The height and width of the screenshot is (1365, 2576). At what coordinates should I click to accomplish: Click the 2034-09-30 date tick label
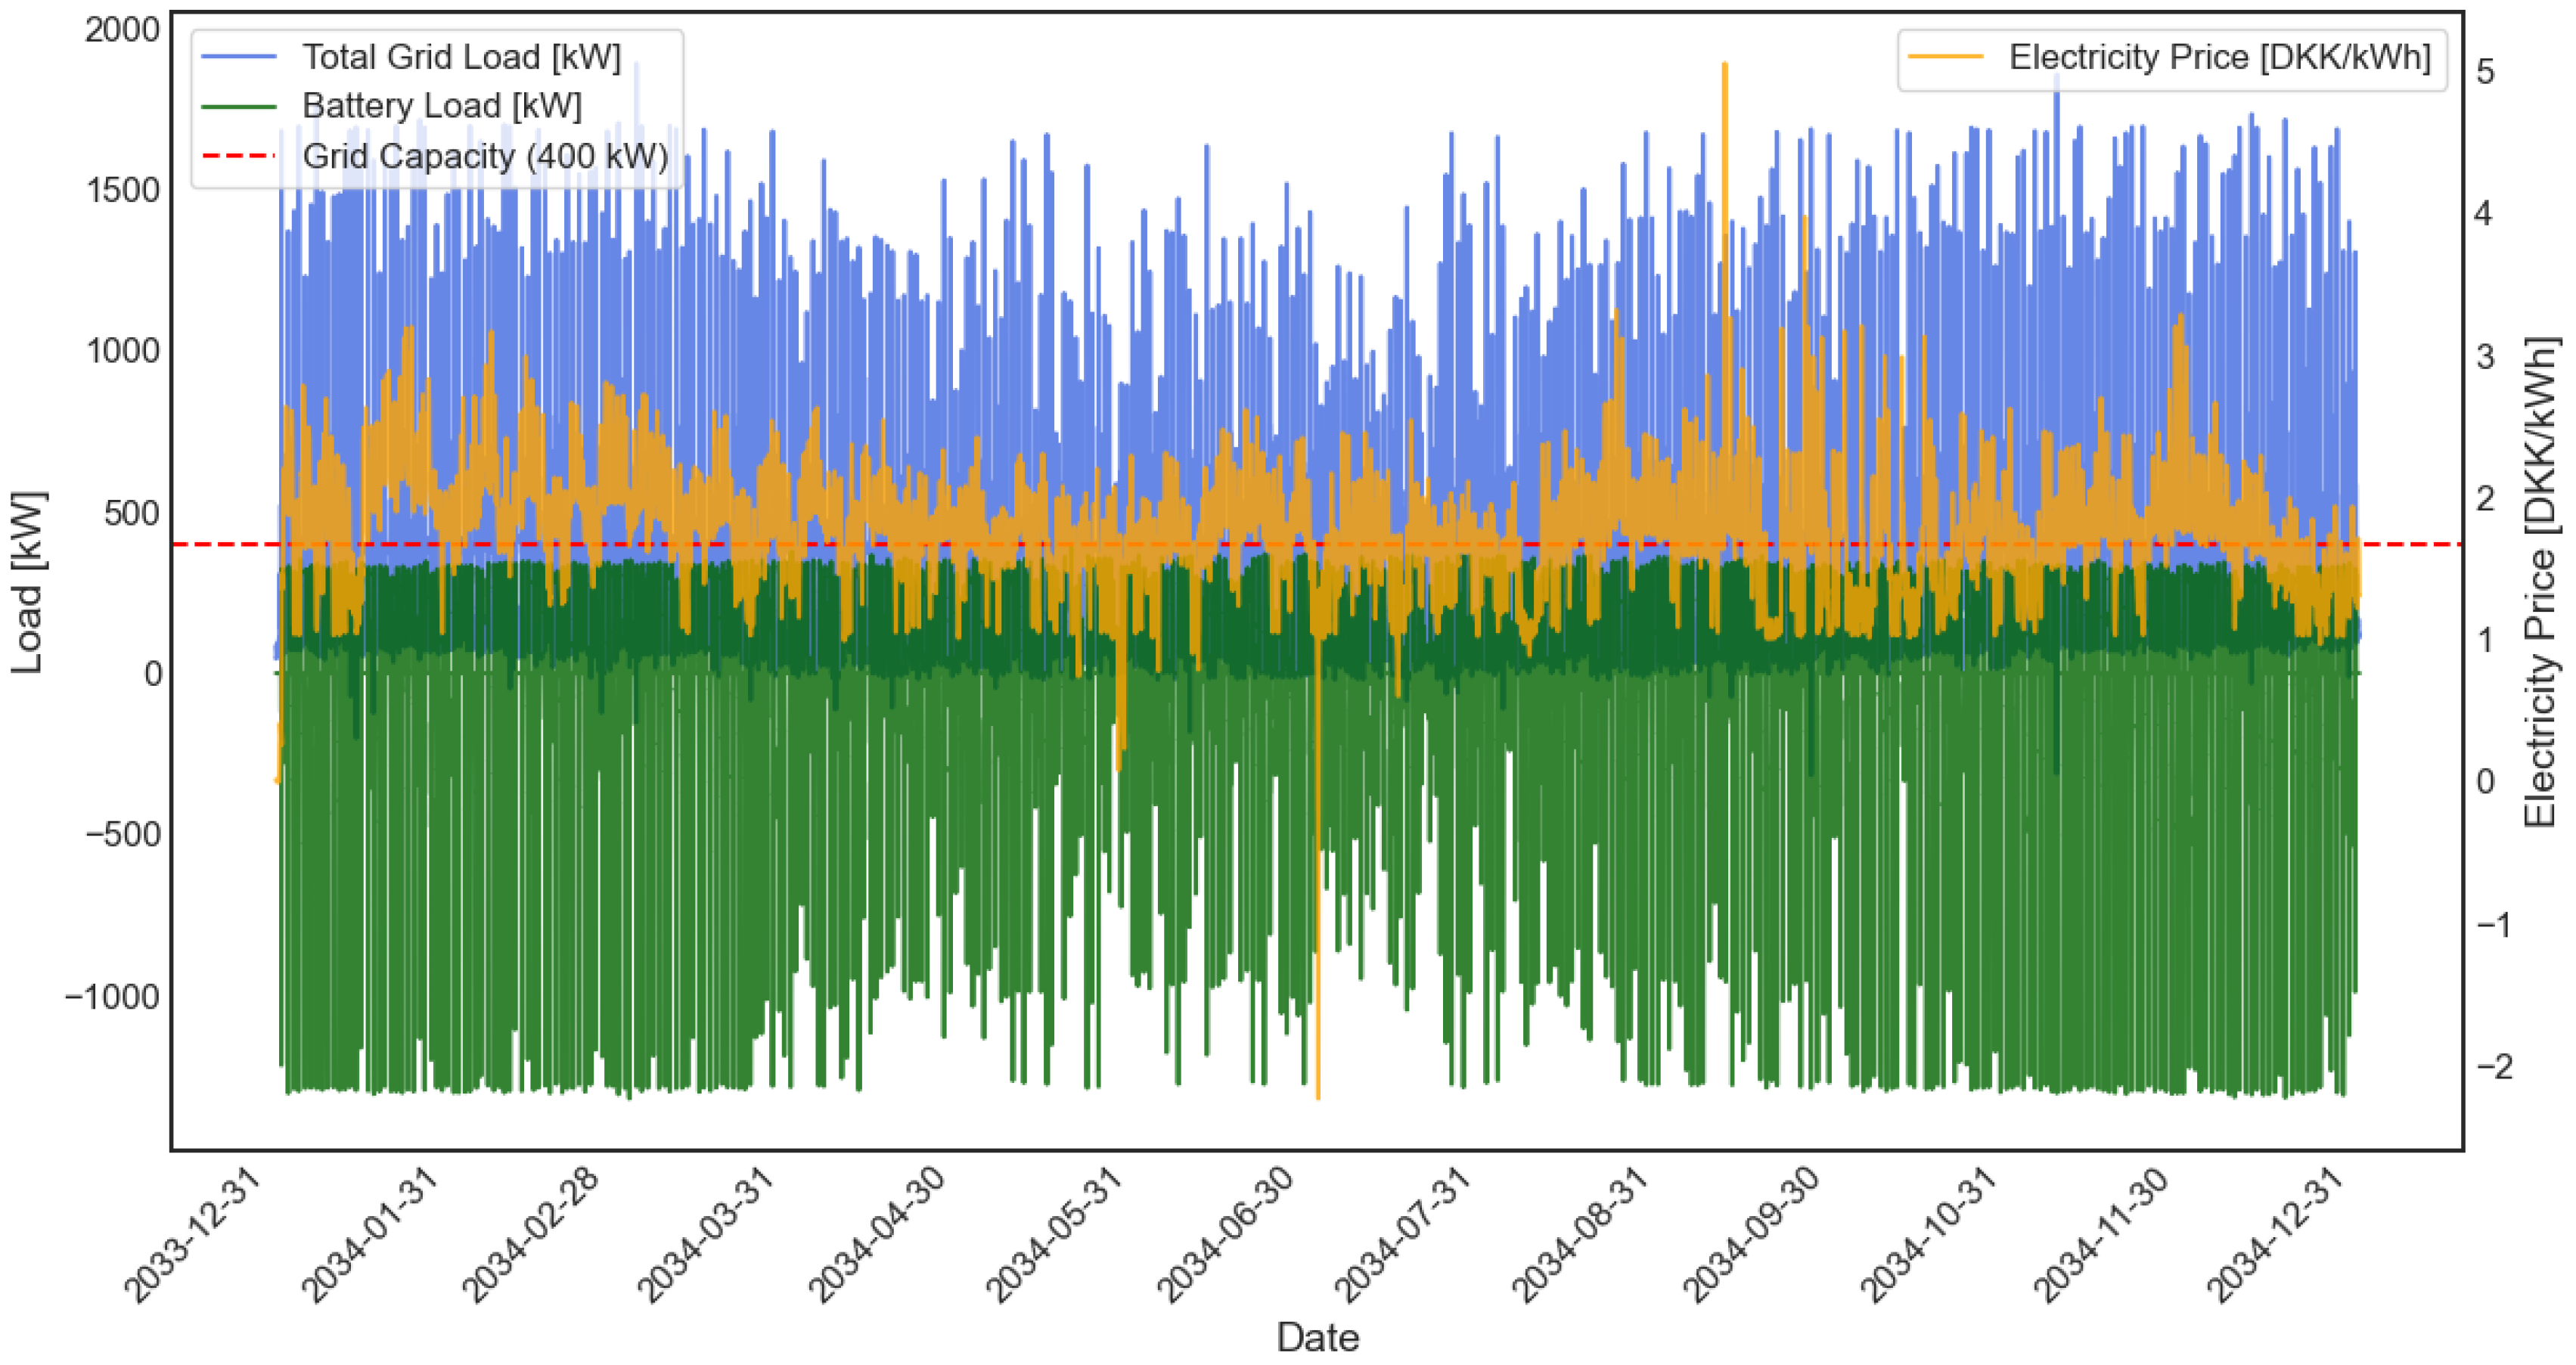(x=1750, y=1235)
